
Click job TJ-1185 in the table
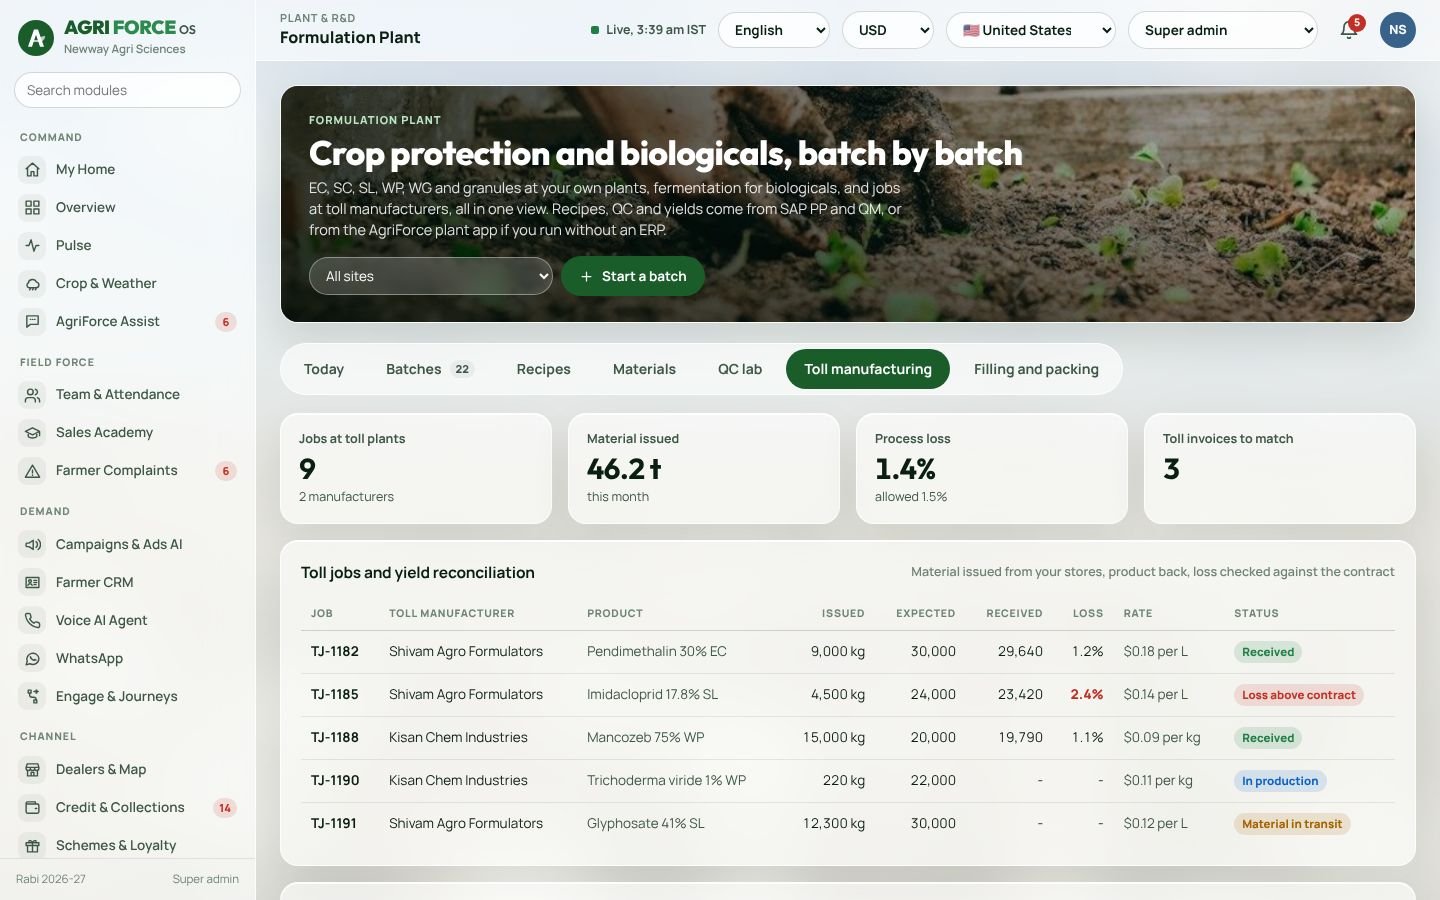[335, 694]
